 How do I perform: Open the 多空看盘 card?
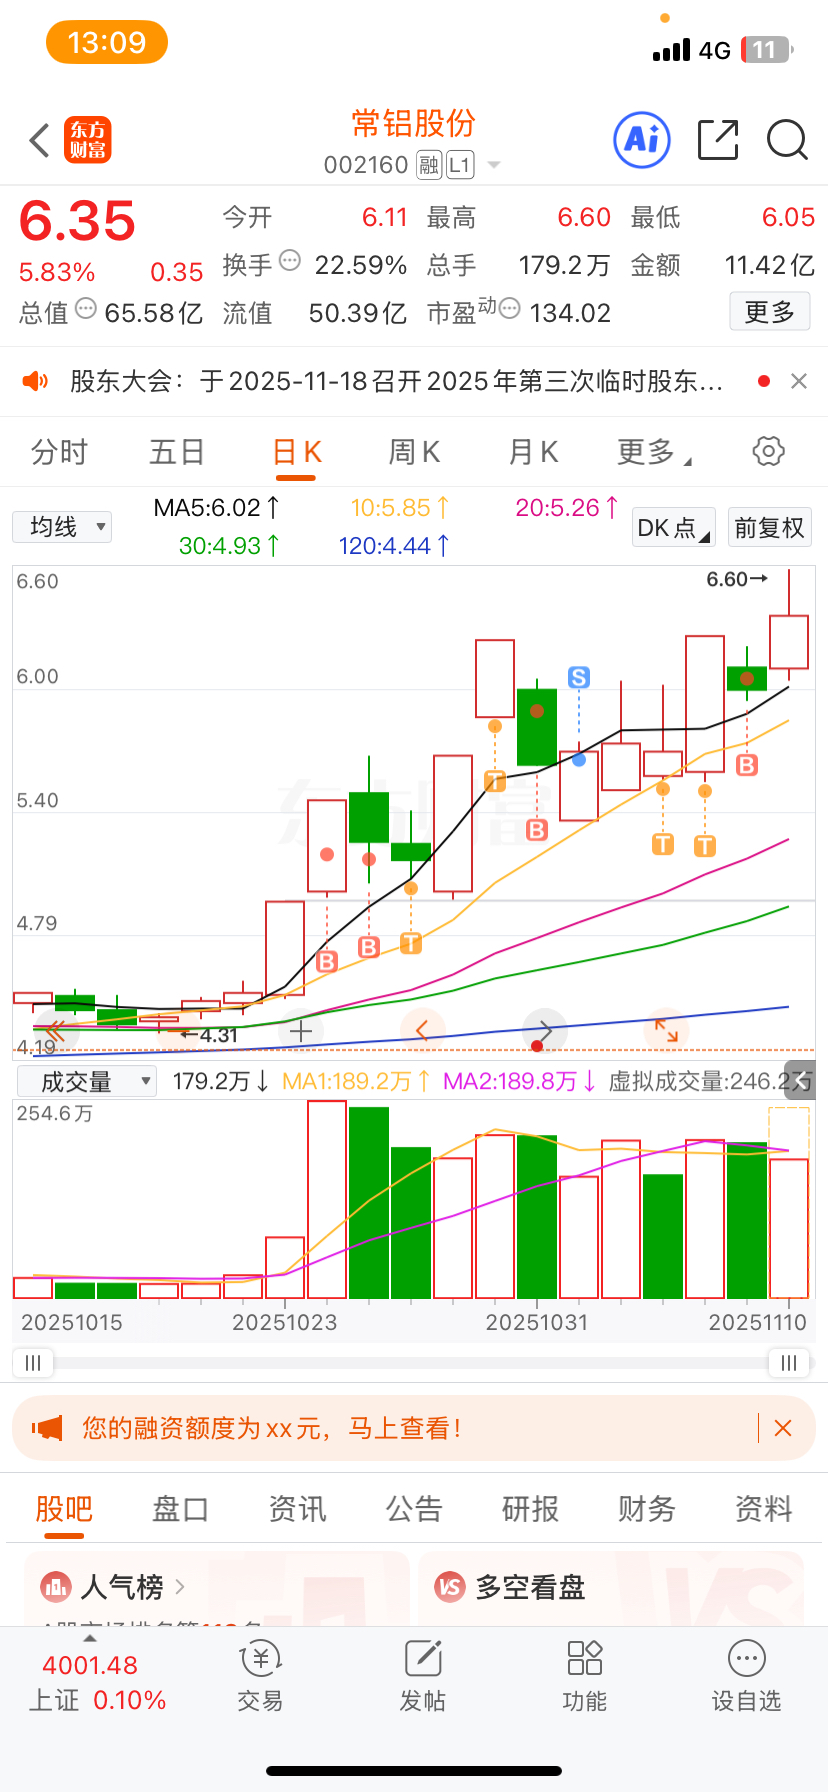click(611, 1588)
